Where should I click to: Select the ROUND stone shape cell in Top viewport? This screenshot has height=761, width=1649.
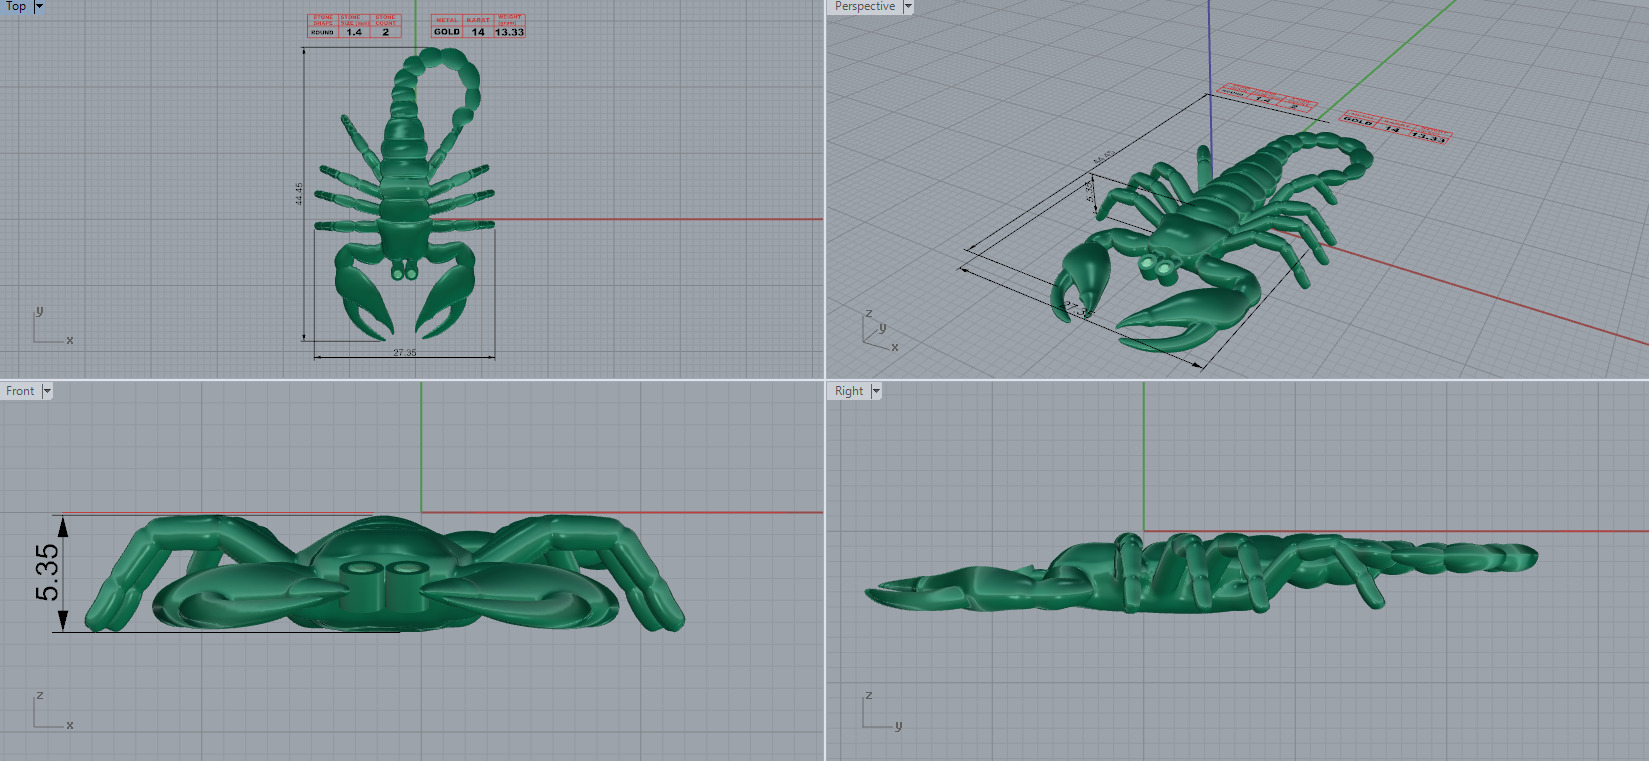(322, 32)
